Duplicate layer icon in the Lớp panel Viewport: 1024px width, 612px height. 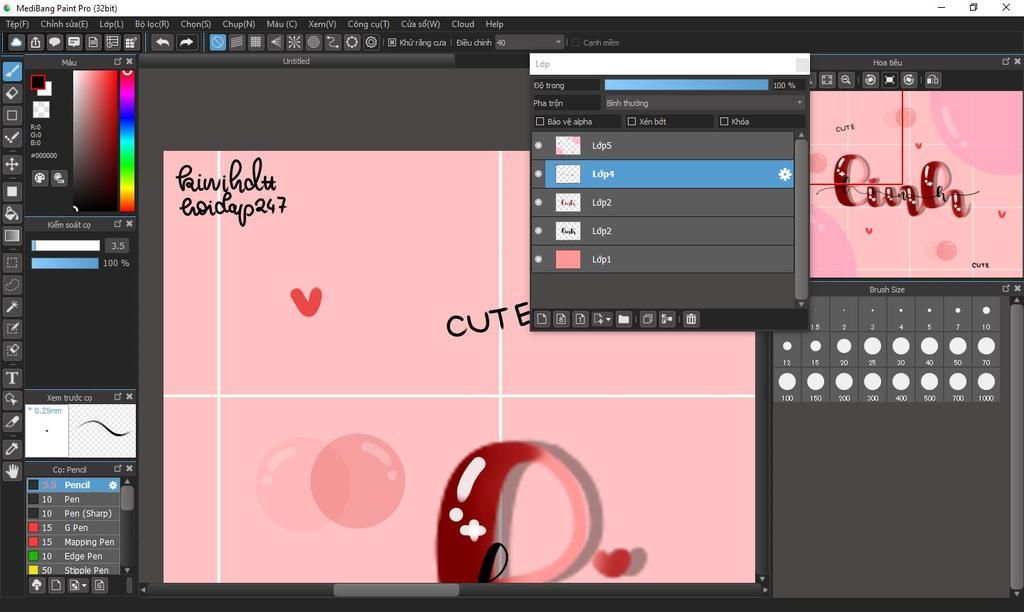click(x=647, y=319)
